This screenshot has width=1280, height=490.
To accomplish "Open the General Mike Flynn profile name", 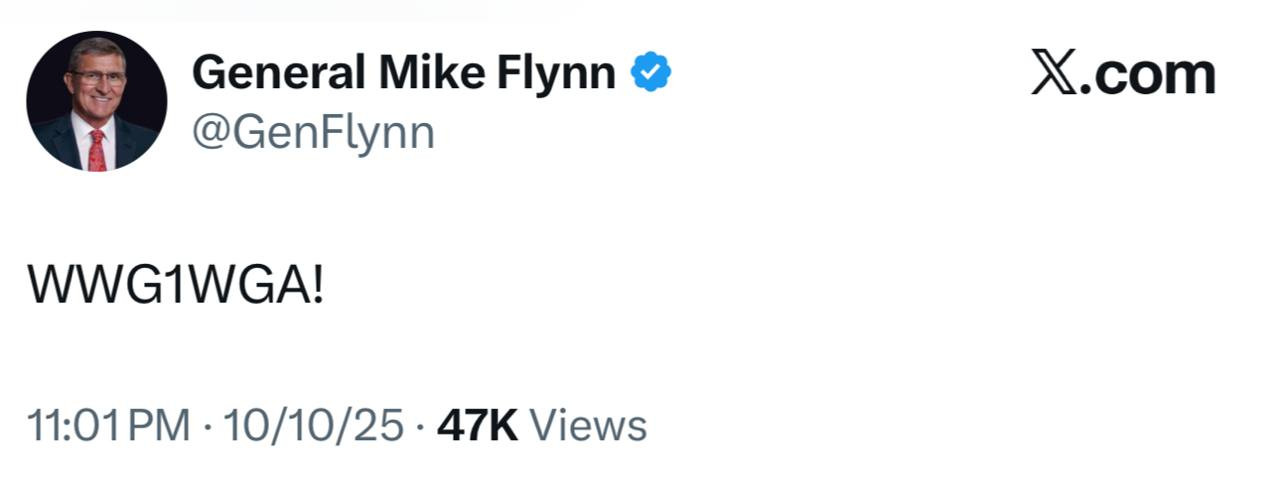I will pos(403,73).
